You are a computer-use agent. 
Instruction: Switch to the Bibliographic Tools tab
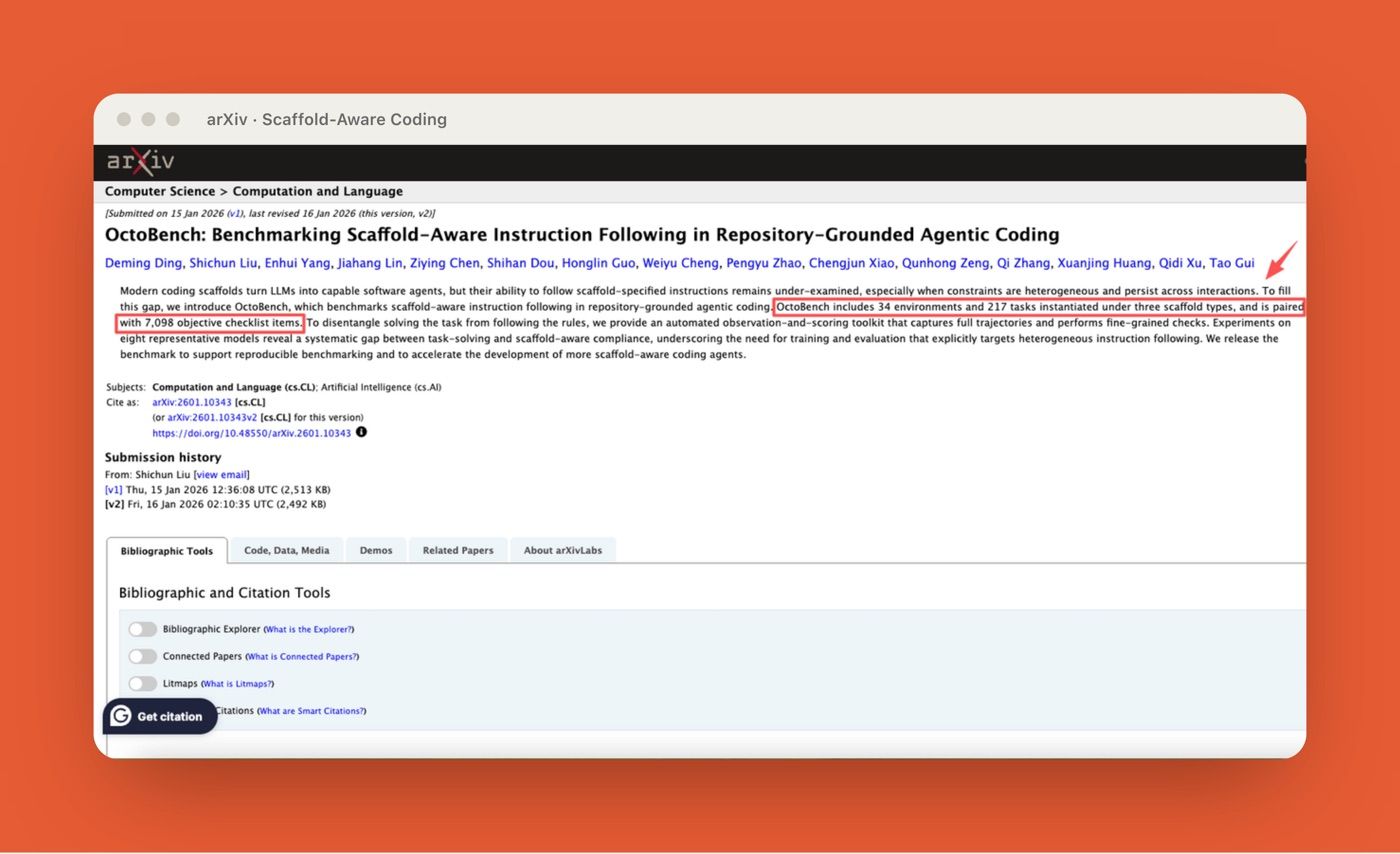click(x=167, y=551)
